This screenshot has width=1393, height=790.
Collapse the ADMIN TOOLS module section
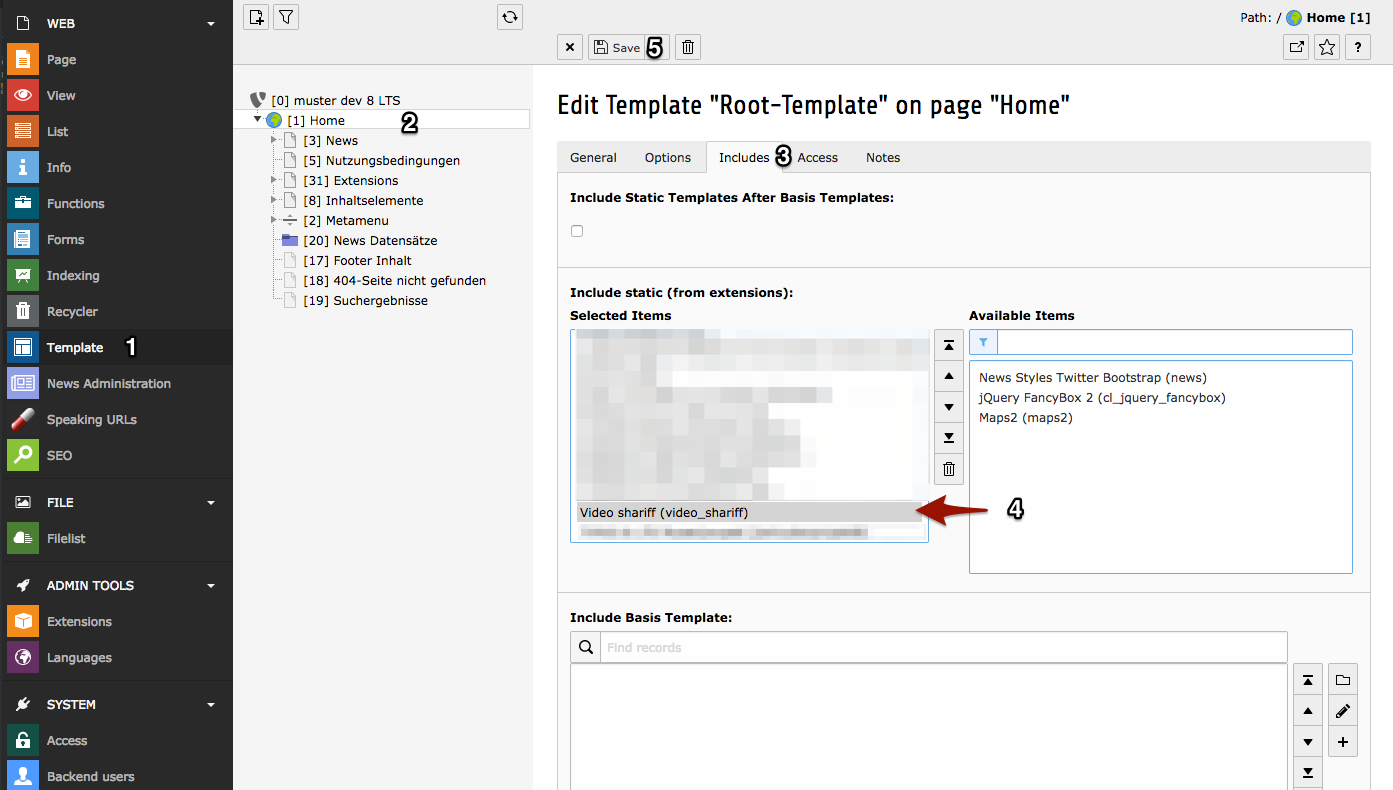[x=210, y=585]
